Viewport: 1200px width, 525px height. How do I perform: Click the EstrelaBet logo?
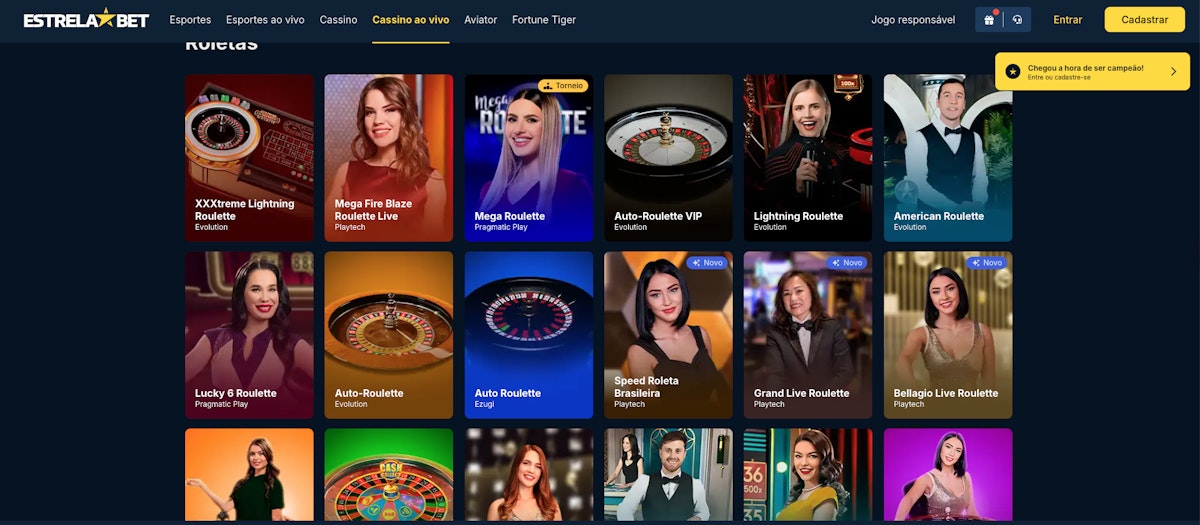coord(86,19)
